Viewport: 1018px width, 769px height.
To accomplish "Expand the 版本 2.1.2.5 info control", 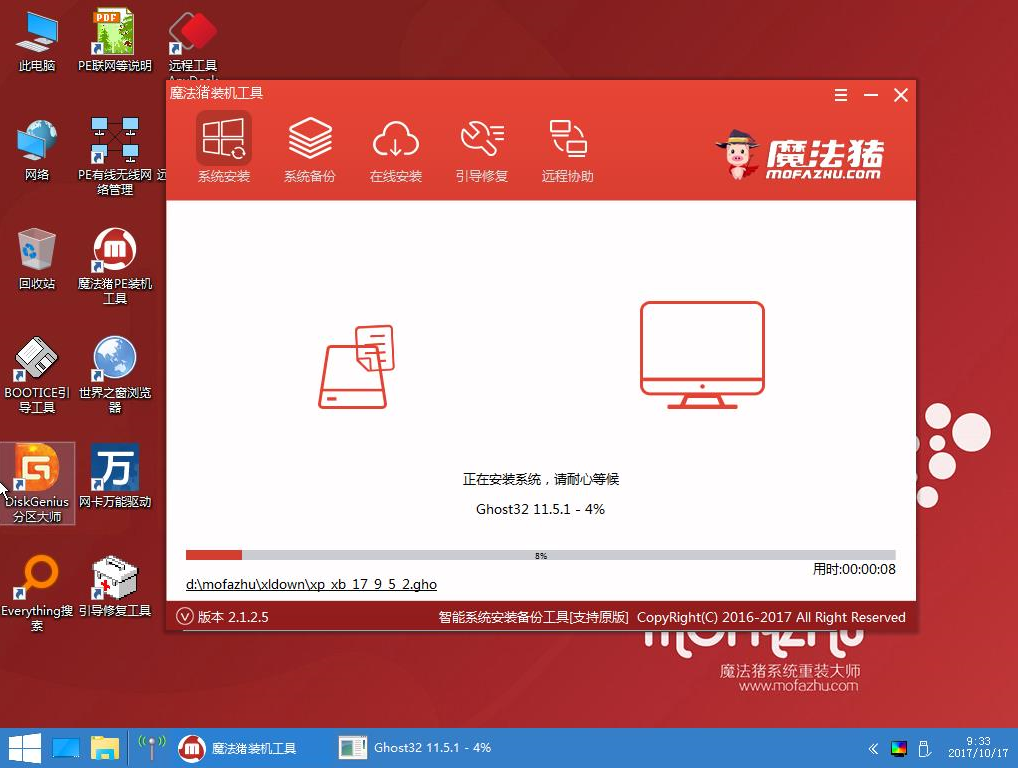I will tap(185, 617).
